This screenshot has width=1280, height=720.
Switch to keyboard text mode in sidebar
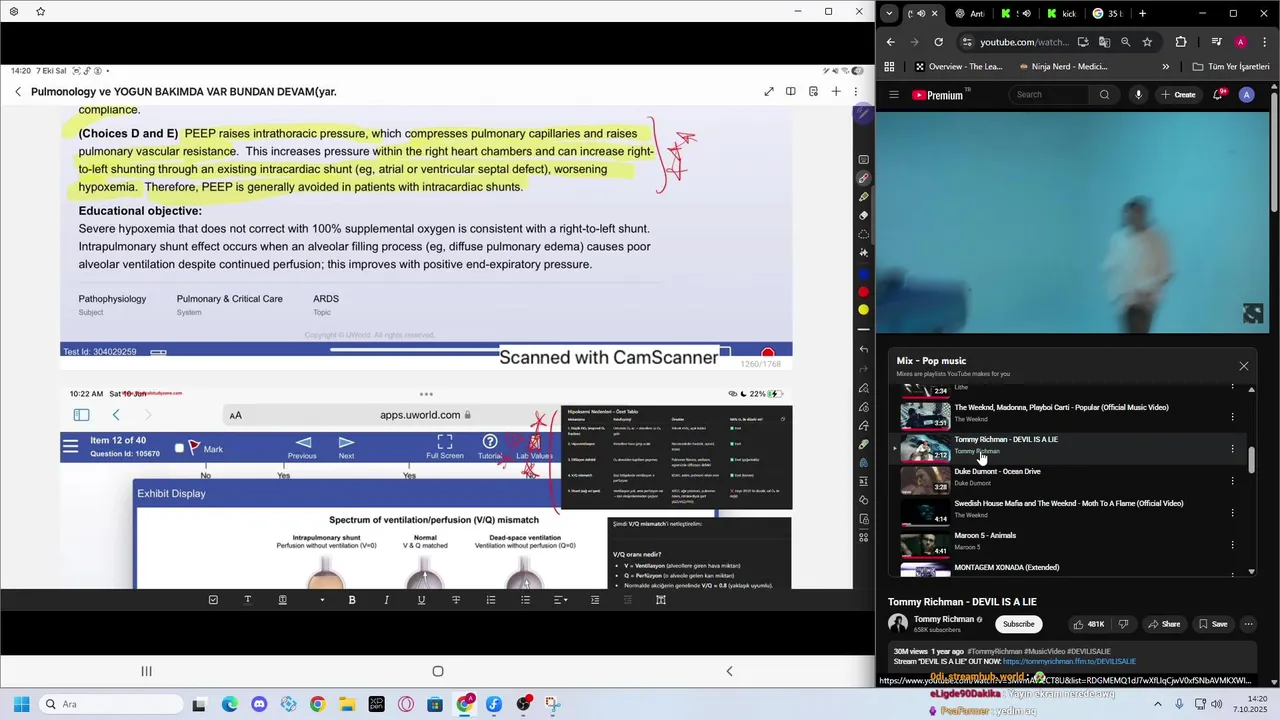864,160
